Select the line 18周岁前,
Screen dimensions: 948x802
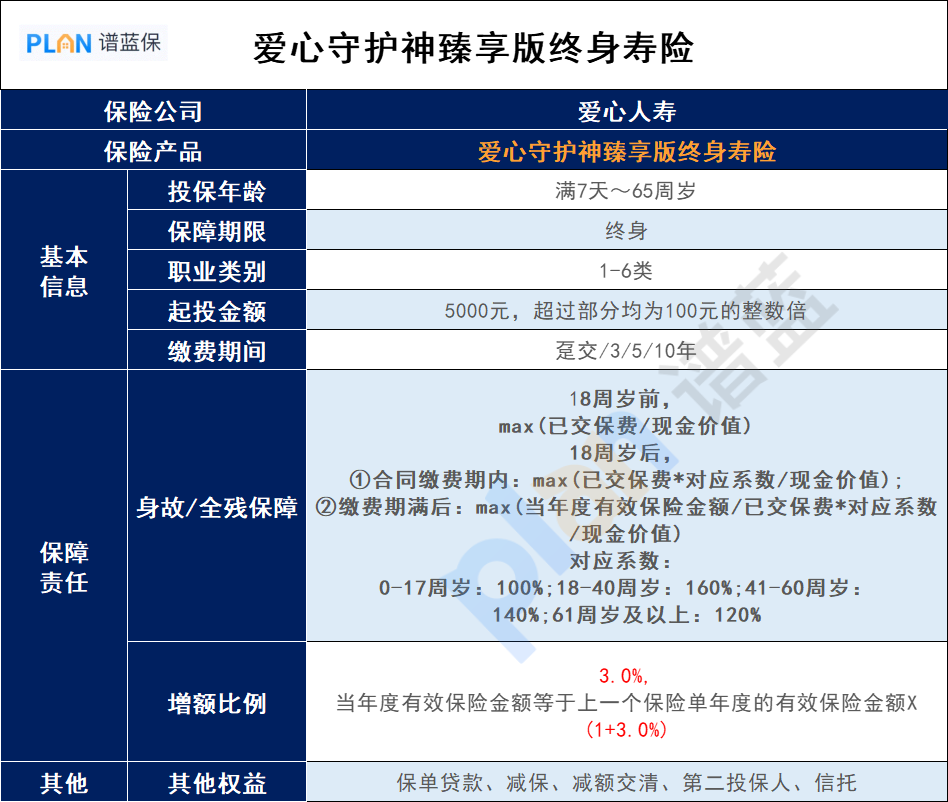pos(620,399)
